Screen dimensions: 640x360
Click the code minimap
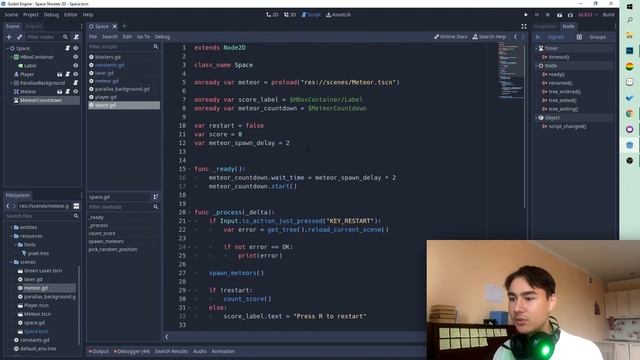(511, 71)
